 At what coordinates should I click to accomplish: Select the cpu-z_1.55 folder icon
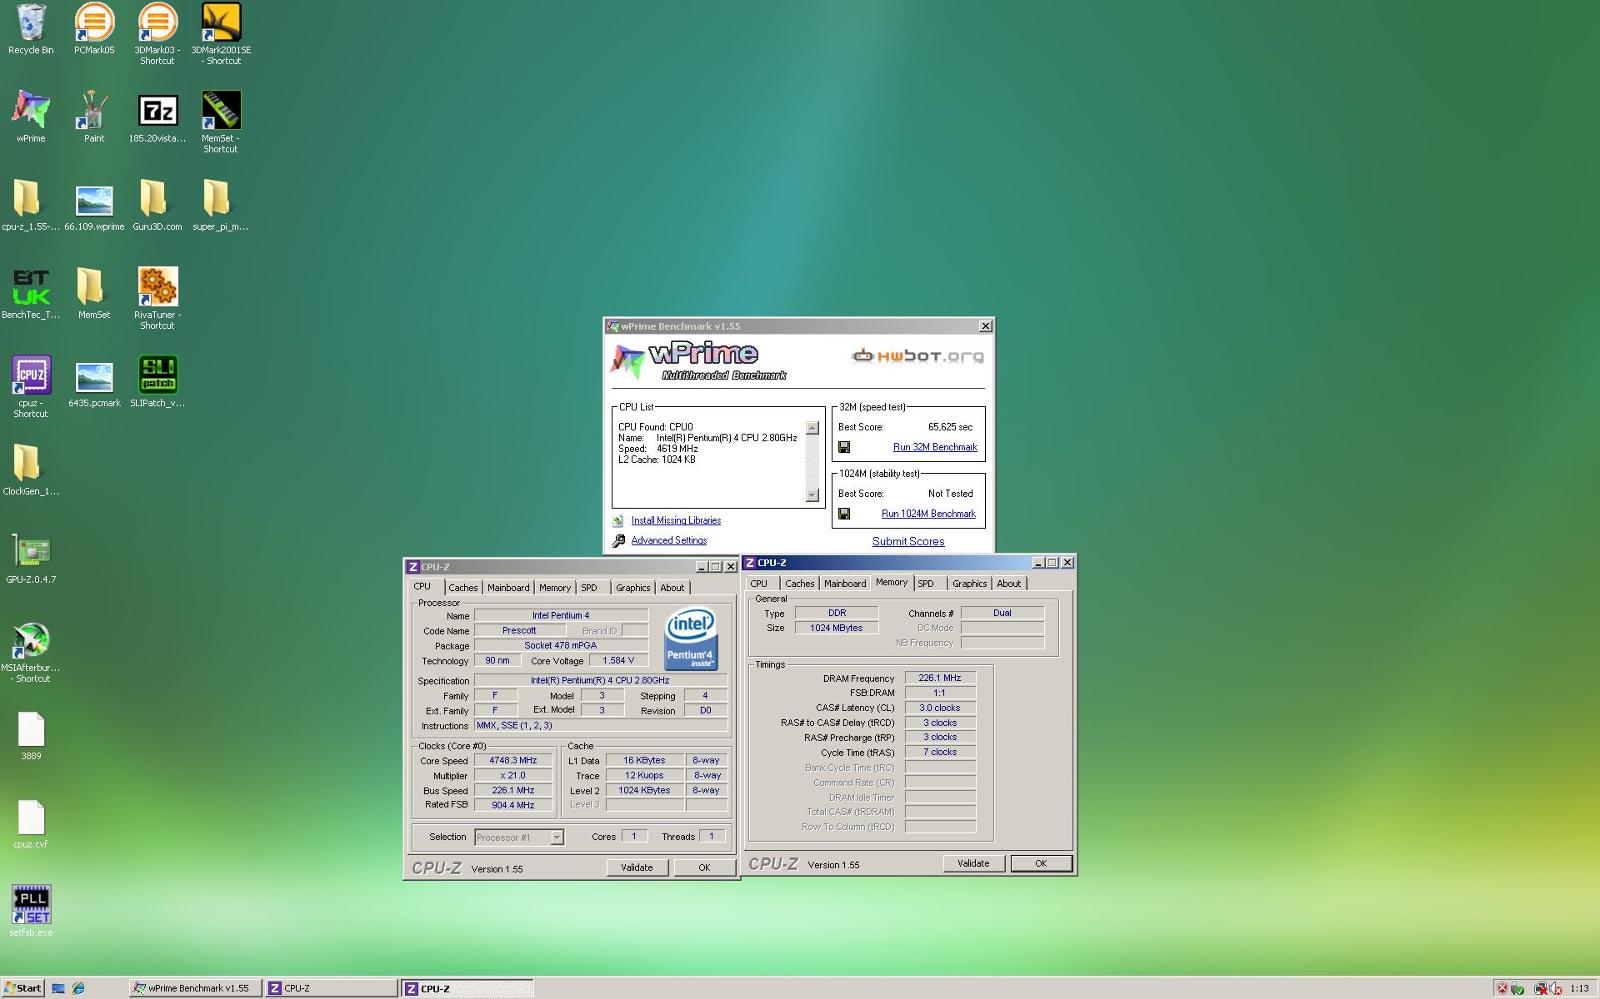[30, 204]
